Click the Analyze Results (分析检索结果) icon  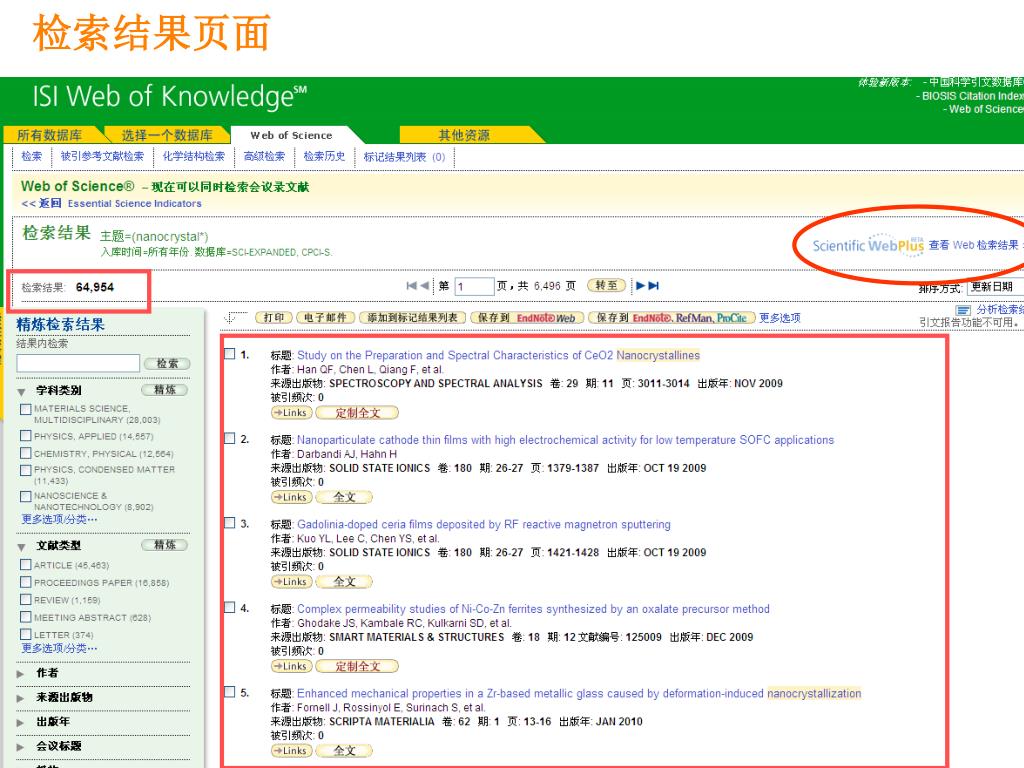click(963, 310)
